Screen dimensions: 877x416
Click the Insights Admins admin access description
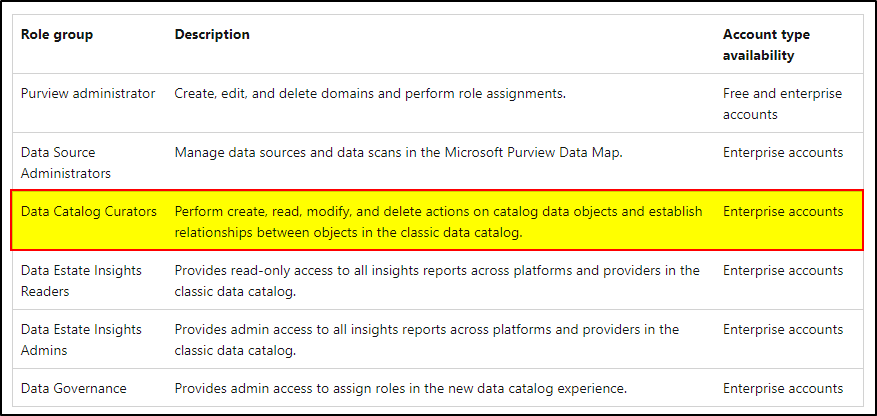tap(427, 339)
